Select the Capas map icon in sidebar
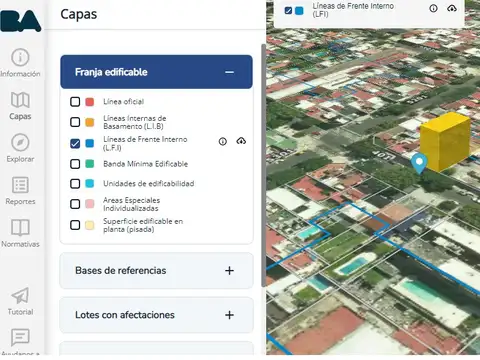 point(20,100)
